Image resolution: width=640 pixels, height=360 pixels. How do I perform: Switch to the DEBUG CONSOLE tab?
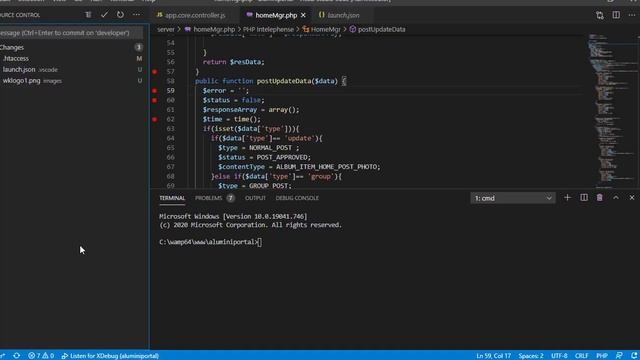[x=297, y=198]
